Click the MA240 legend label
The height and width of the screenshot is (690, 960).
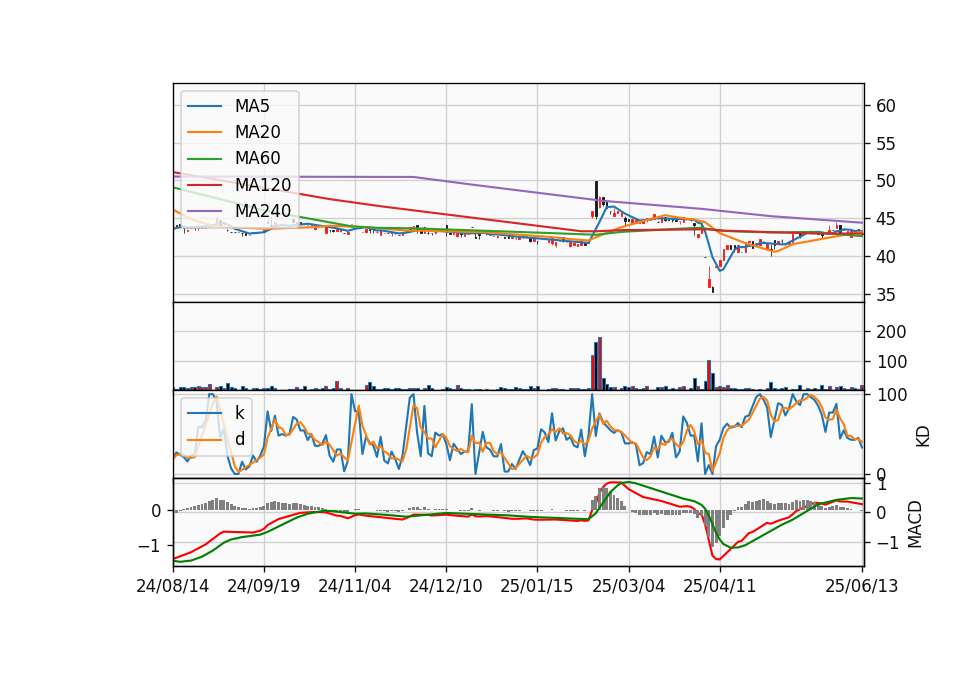tap(263, 211)
